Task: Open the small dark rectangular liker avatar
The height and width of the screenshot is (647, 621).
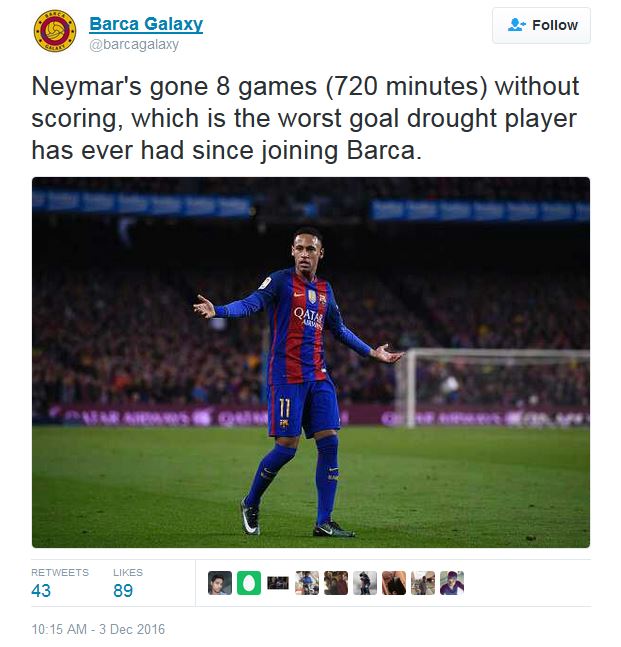Action: point(278,583)
